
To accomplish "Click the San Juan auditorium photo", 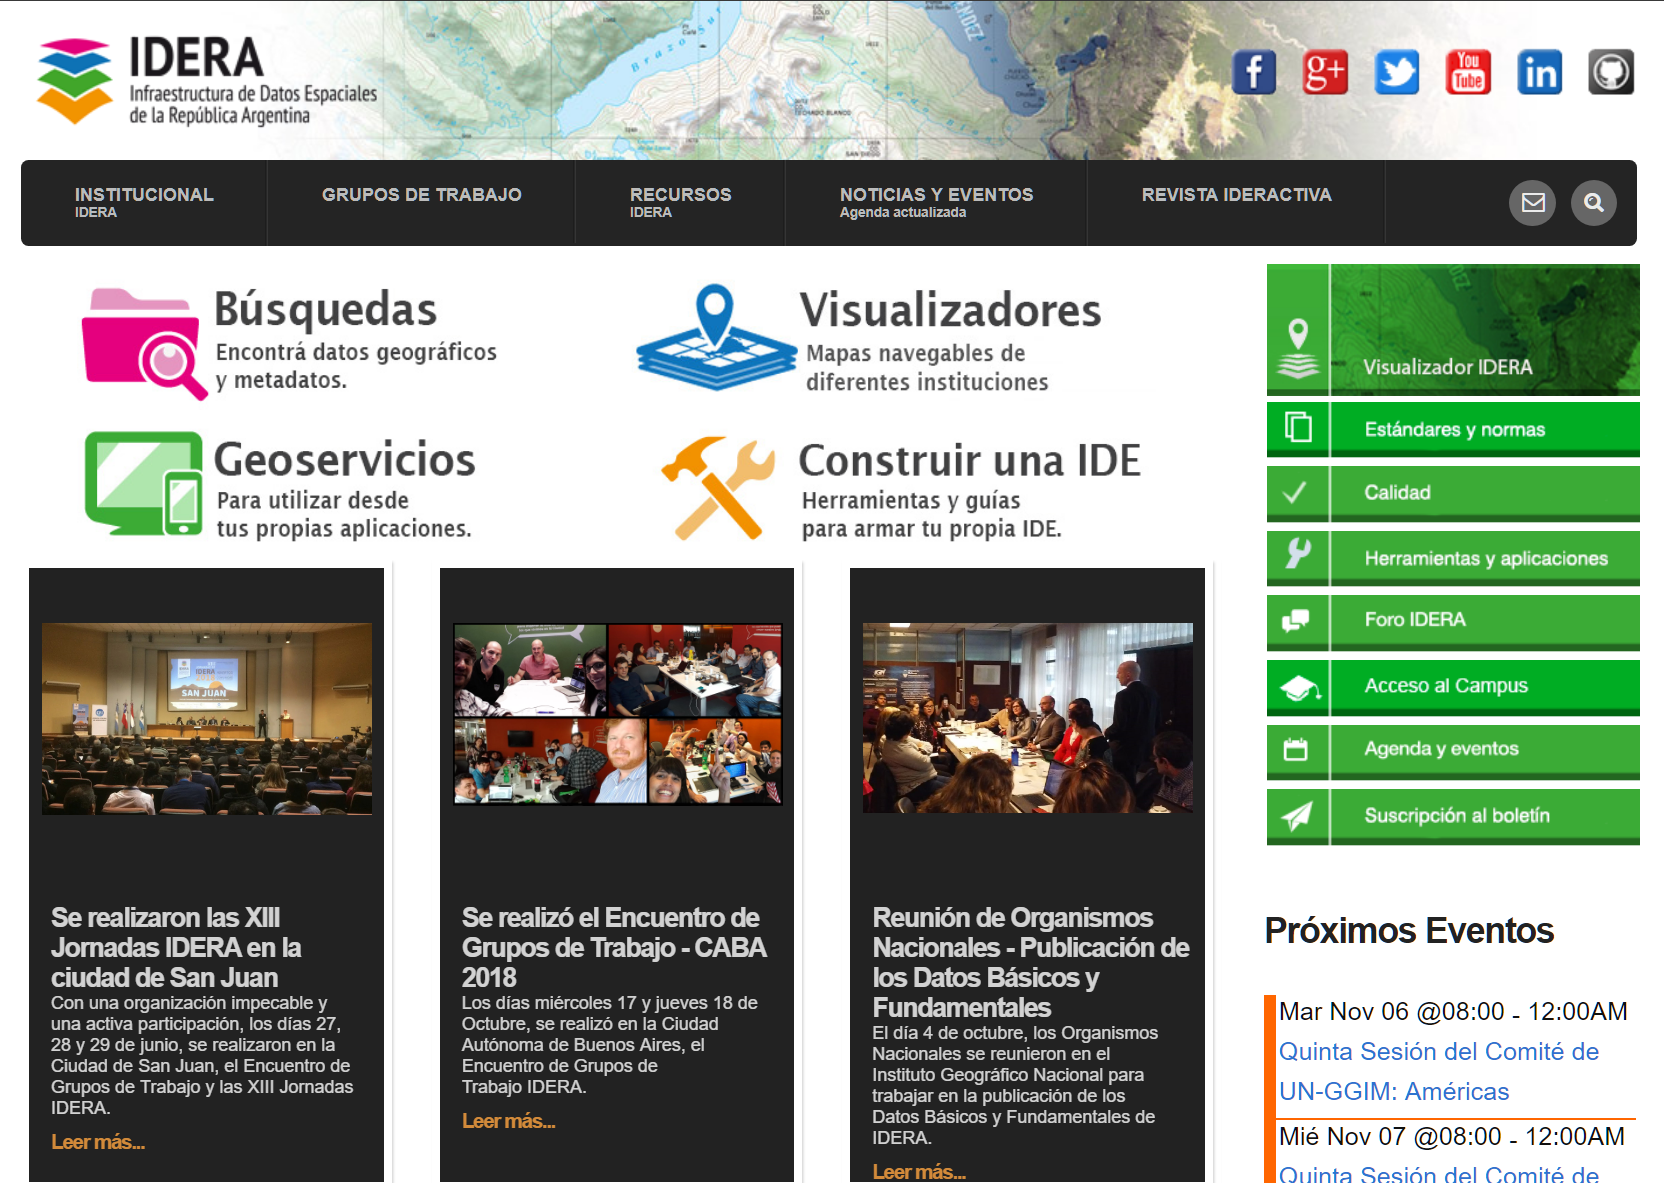I will click(207, 719).
